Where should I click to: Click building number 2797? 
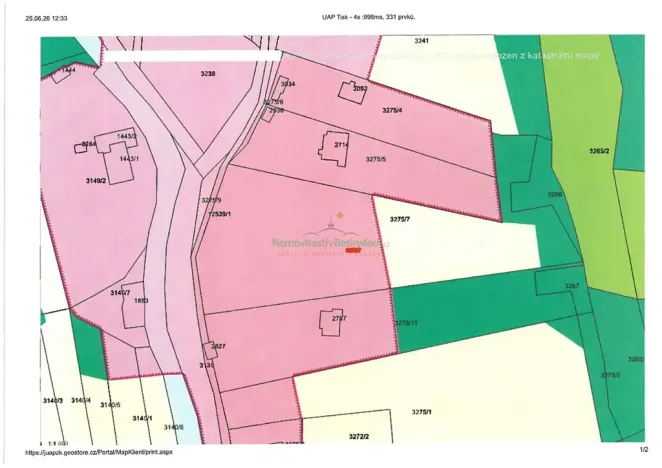tap(339, 318)
